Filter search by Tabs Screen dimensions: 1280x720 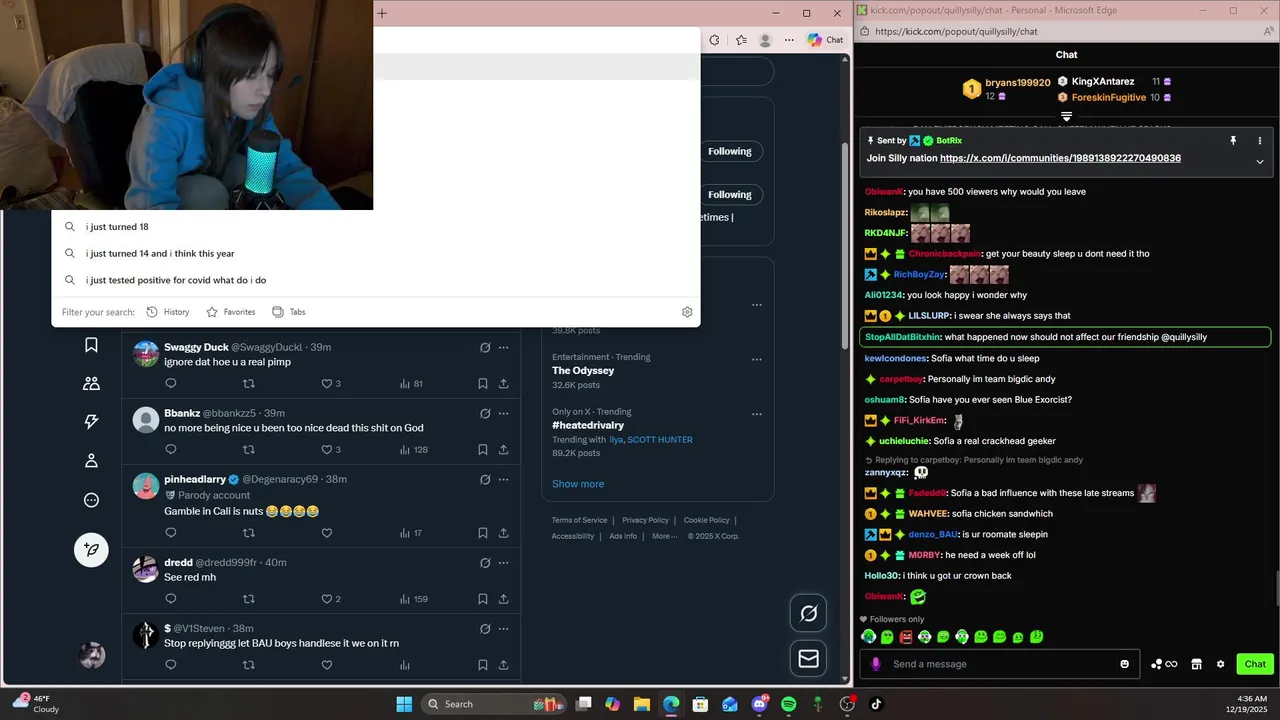pos(288,312)
